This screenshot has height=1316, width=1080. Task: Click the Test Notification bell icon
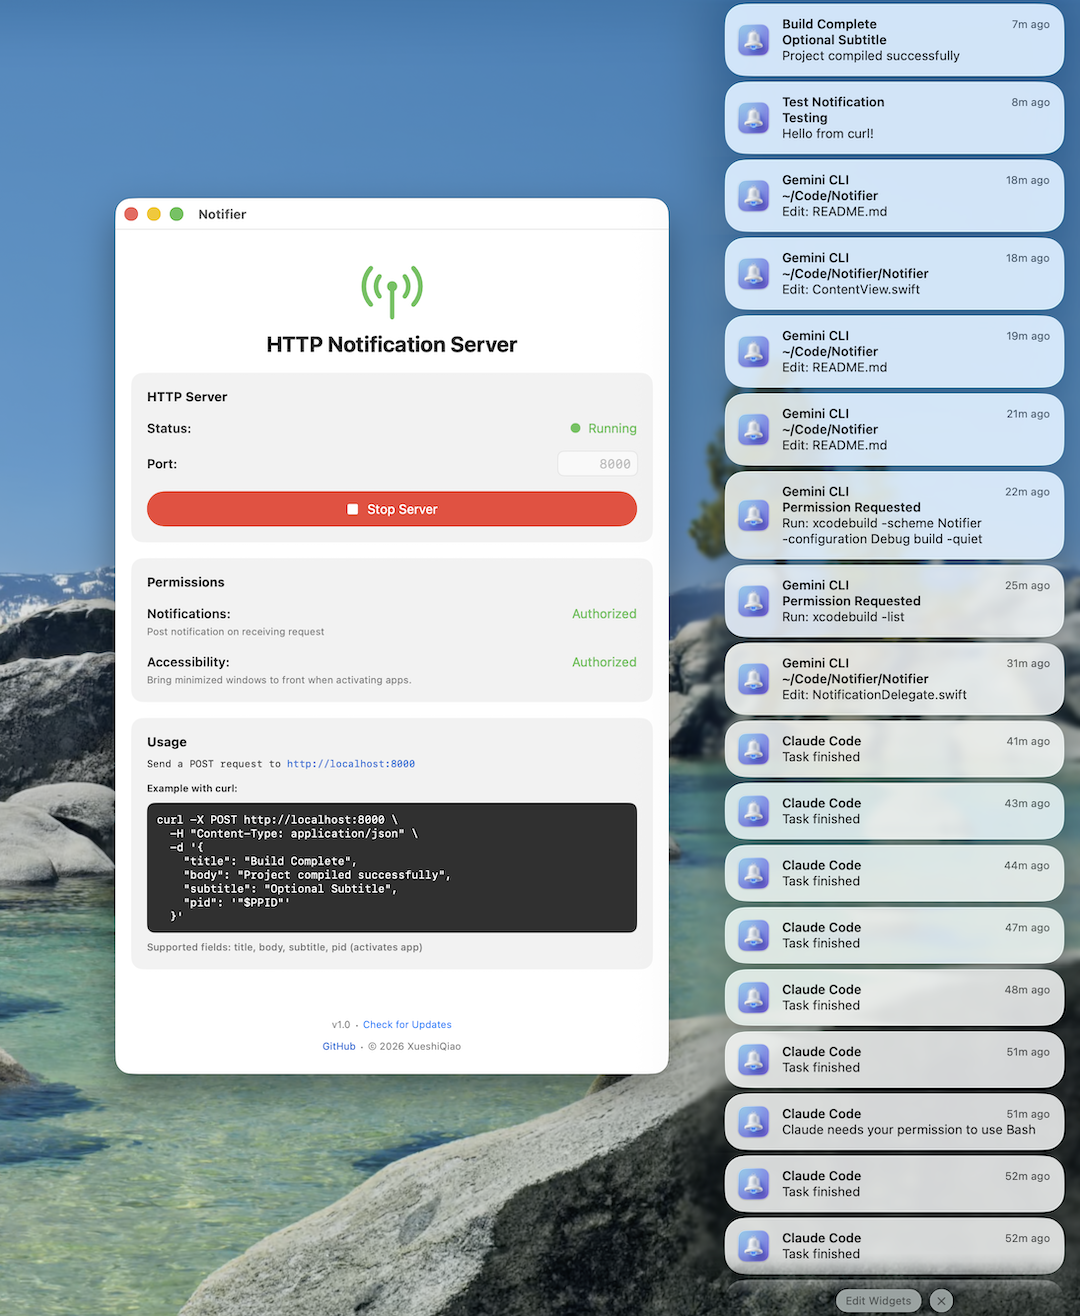pos(753,118)
